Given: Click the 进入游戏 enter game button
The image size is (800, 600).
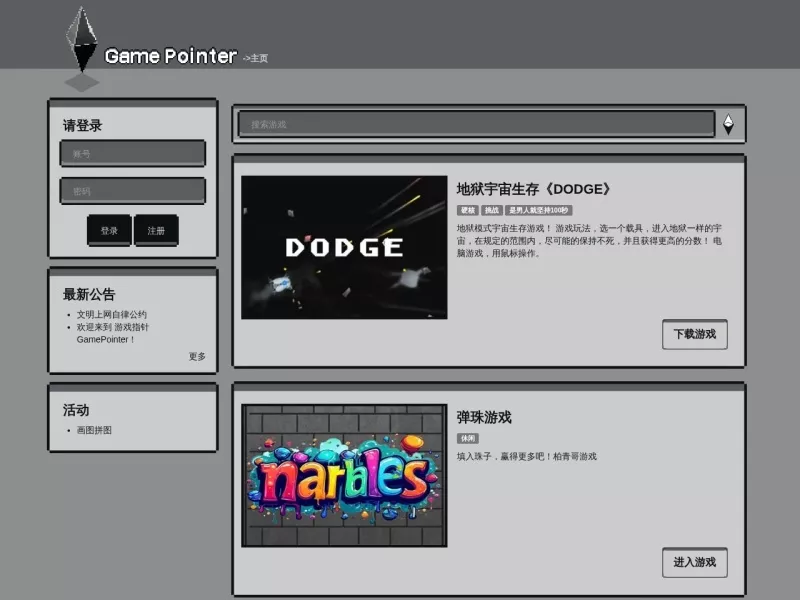Looking at the screenshot, I should [x=695, y=562].
